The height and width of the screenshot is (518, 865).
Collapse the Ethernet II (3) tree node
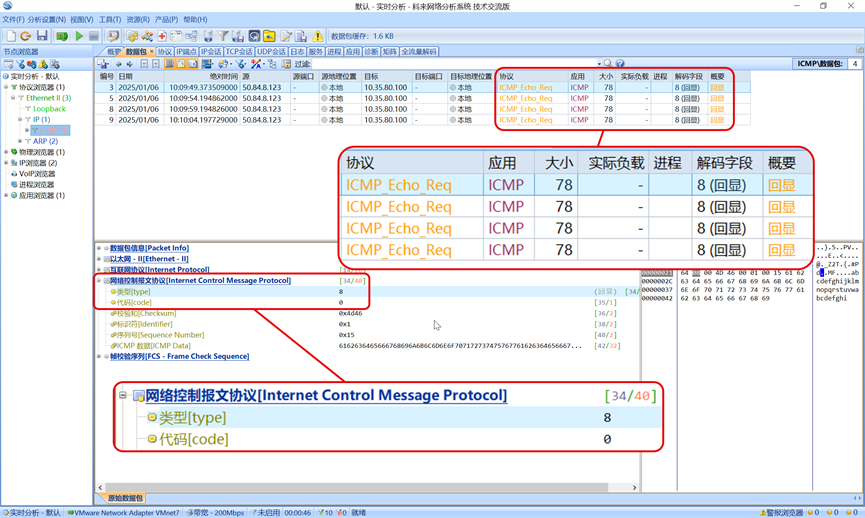[13, 98]
